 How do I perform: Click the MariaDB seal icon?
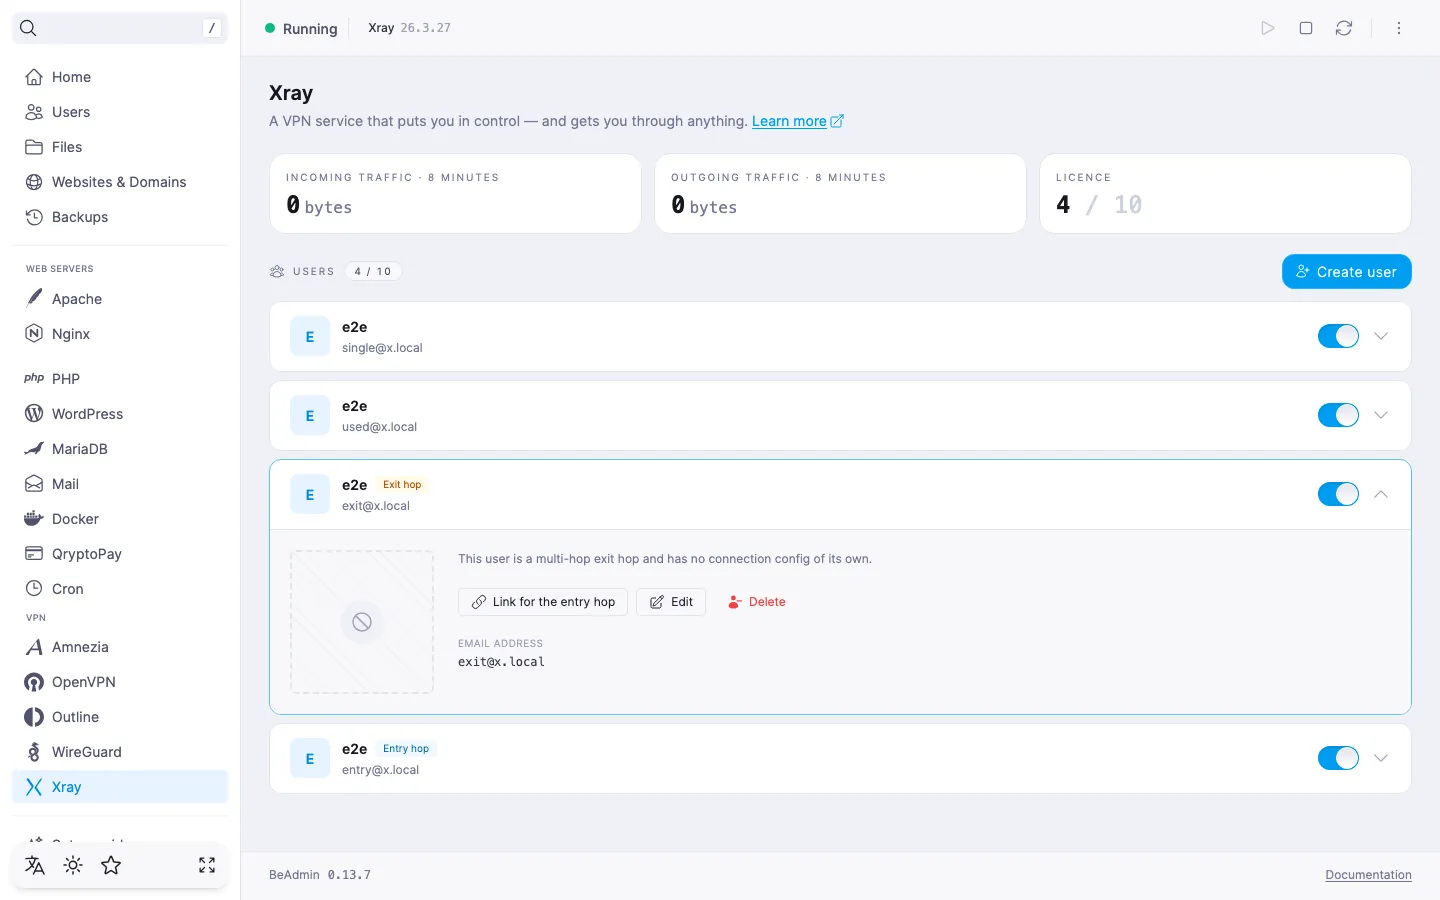(34, 448)
